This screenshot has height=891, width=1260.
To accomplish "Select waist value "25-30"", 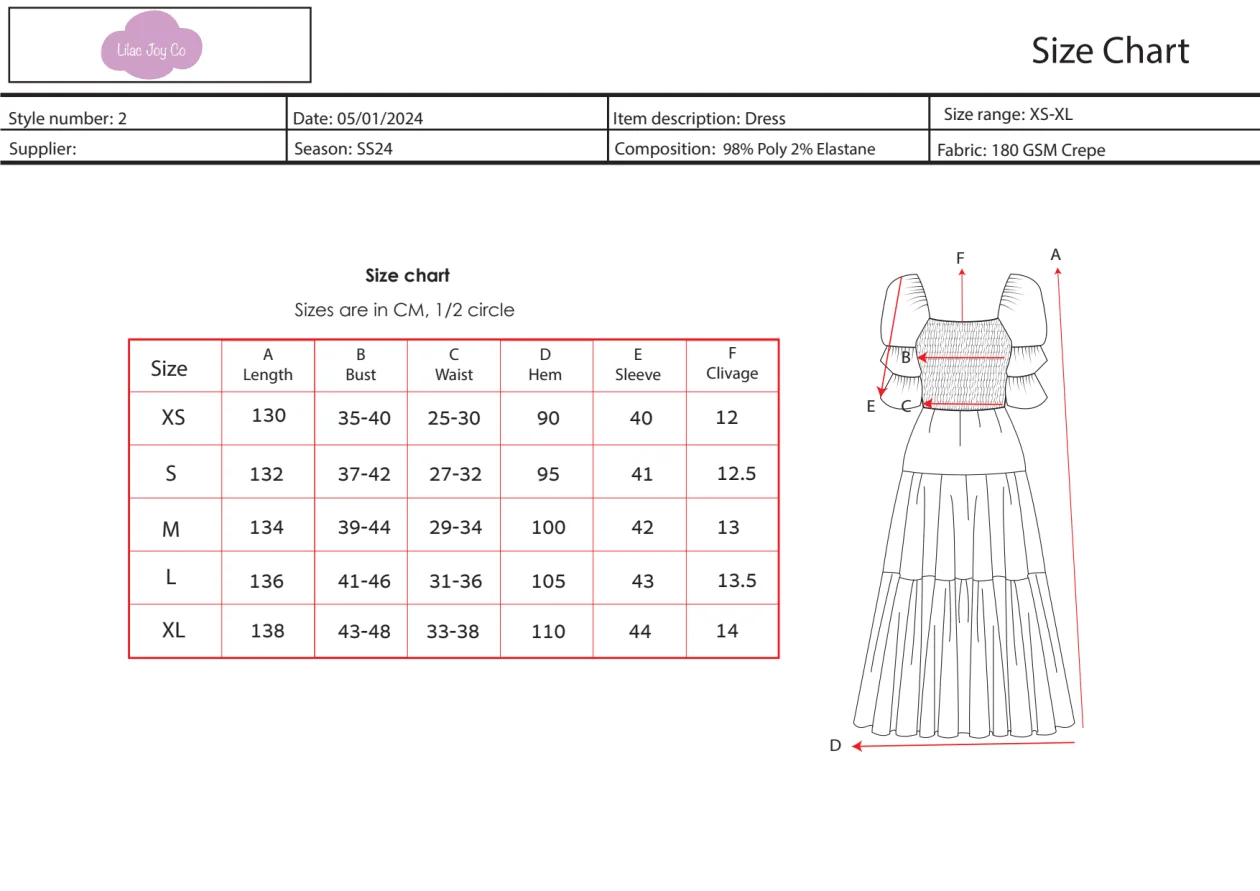I will pyautogui.click(x=454, y=418).
